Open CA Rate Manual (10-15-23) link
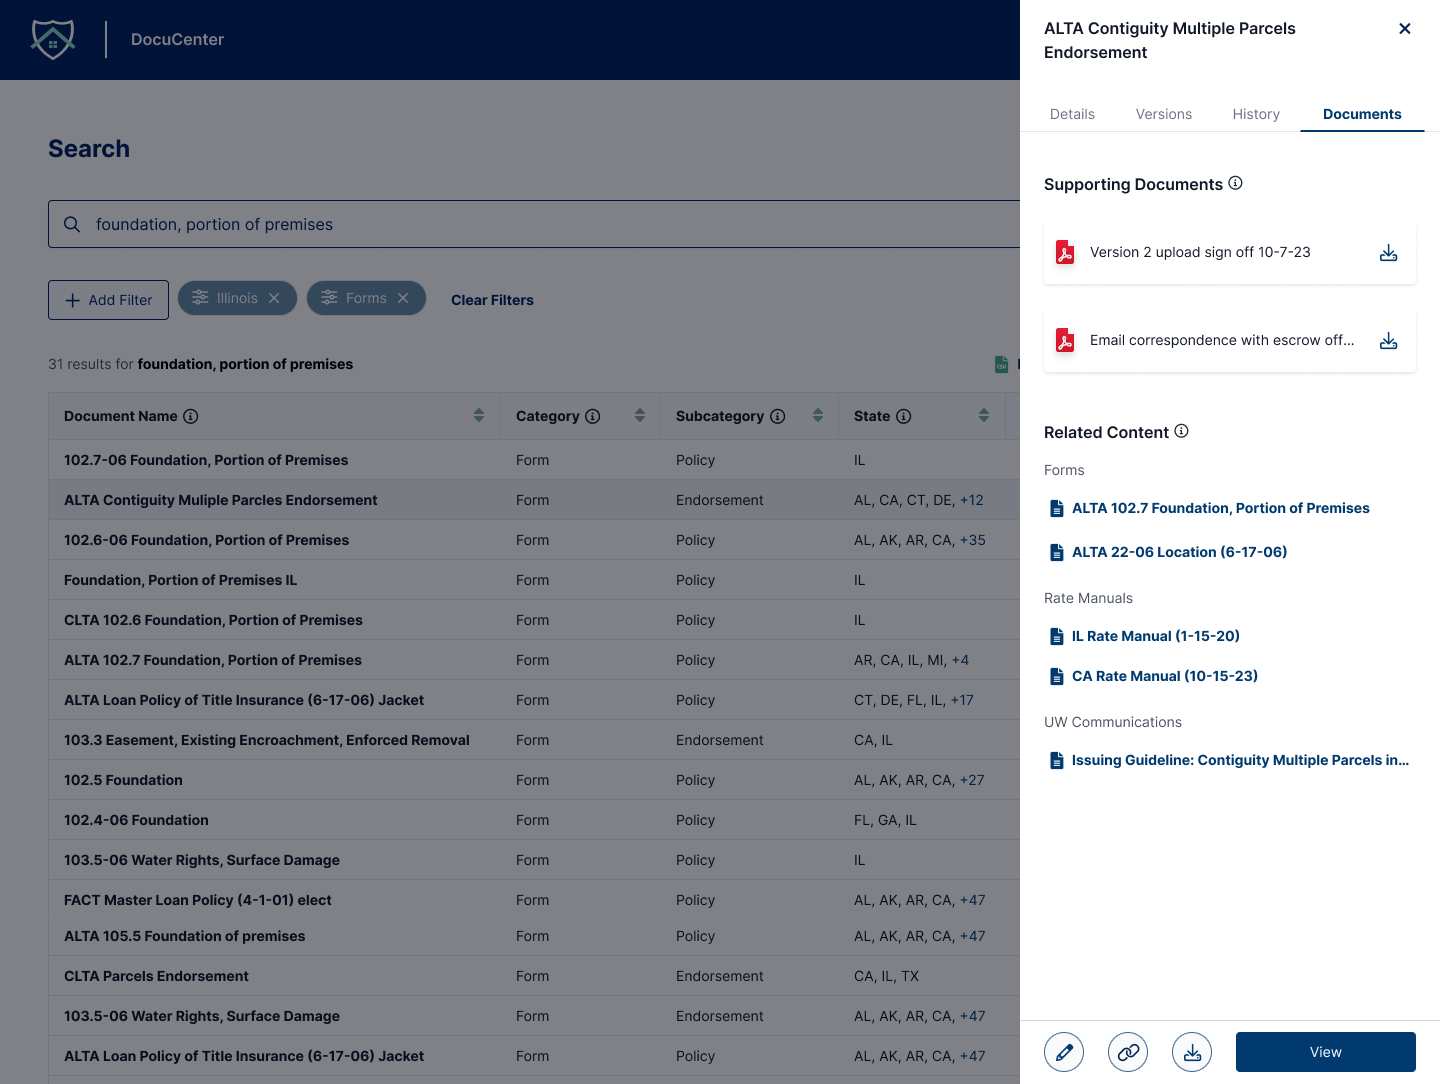The width and height of the screenshot is (1440, 1084). coord(1165,676)
